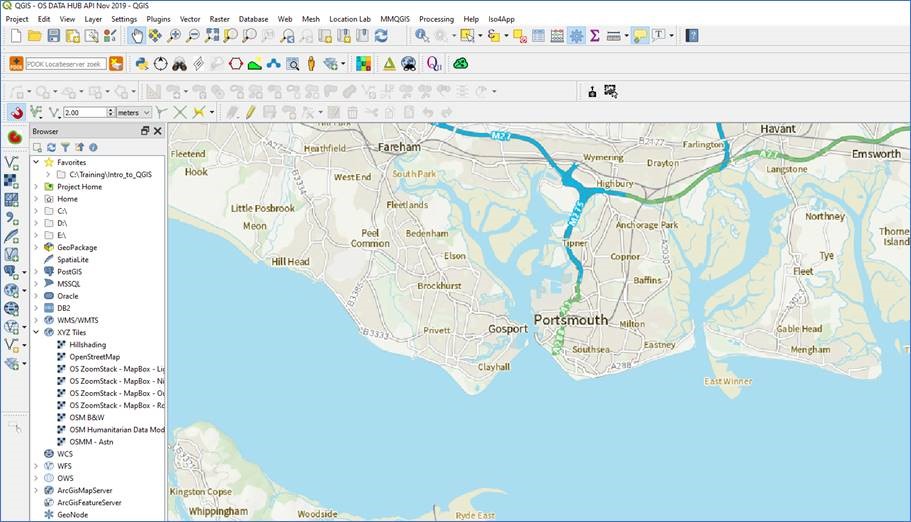Refresh the Browser panel
Screen dimensions: 911x522
pos(51,148)
